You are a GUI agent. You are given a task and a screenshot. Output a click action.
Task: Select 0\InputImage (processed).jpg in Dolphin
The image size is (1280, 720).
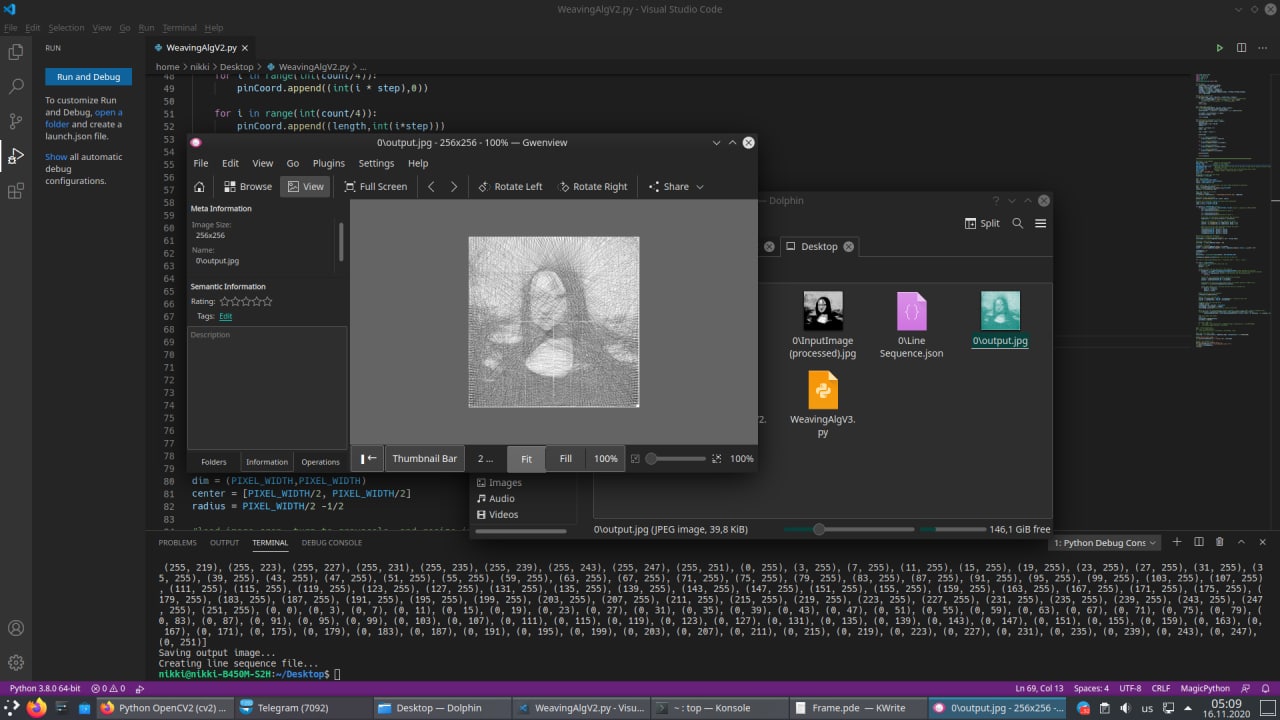[823, 325]
